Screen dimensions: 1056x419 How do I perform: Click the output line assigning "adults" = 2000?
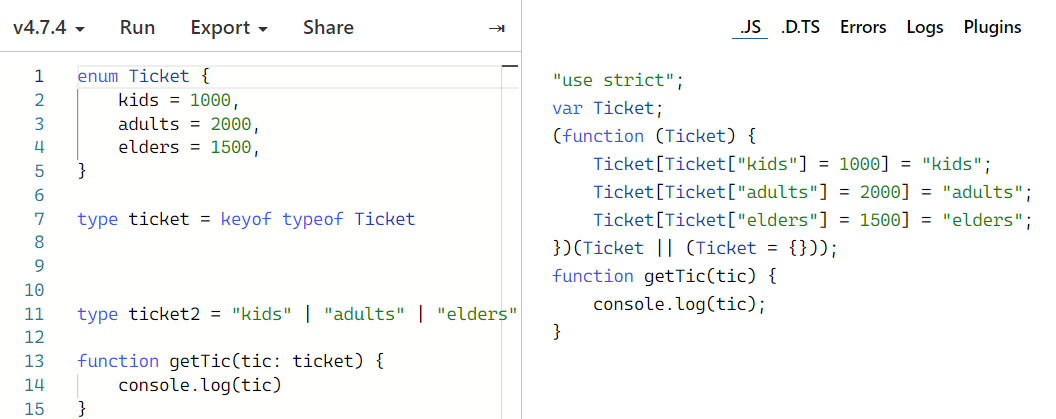813,192
